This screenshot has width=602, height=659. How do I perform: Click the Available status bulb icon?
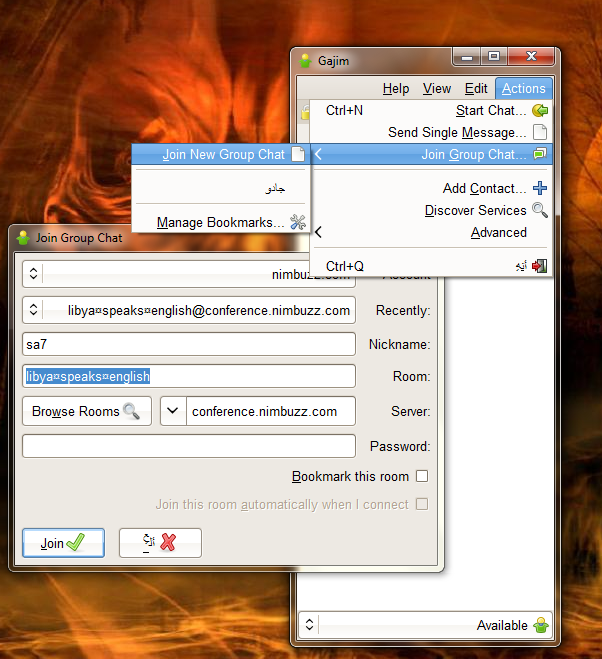[x=541, y=625]
